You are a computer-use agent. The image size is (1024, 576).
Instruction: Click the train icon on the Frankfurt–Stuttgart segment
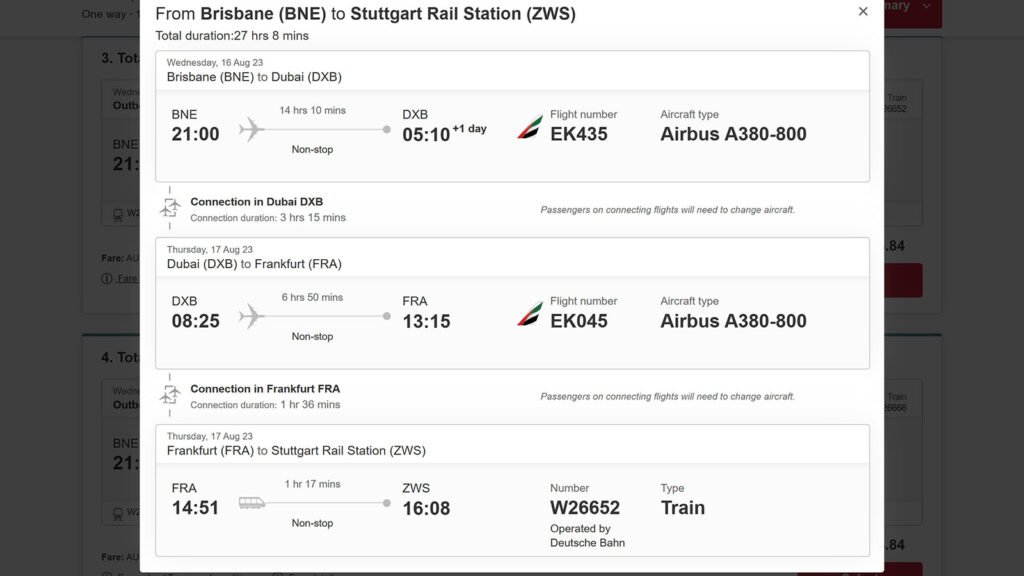[252, 503]
